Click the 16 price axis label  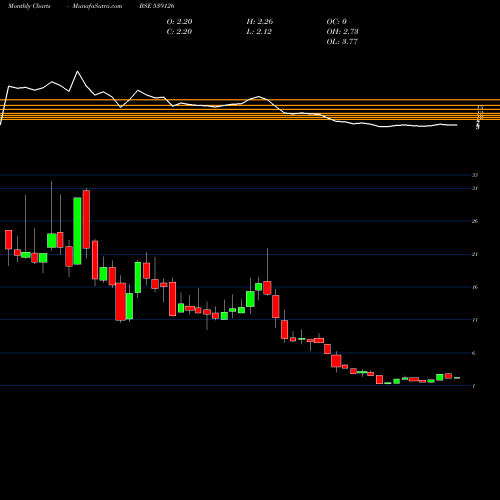tap(475, 287)
